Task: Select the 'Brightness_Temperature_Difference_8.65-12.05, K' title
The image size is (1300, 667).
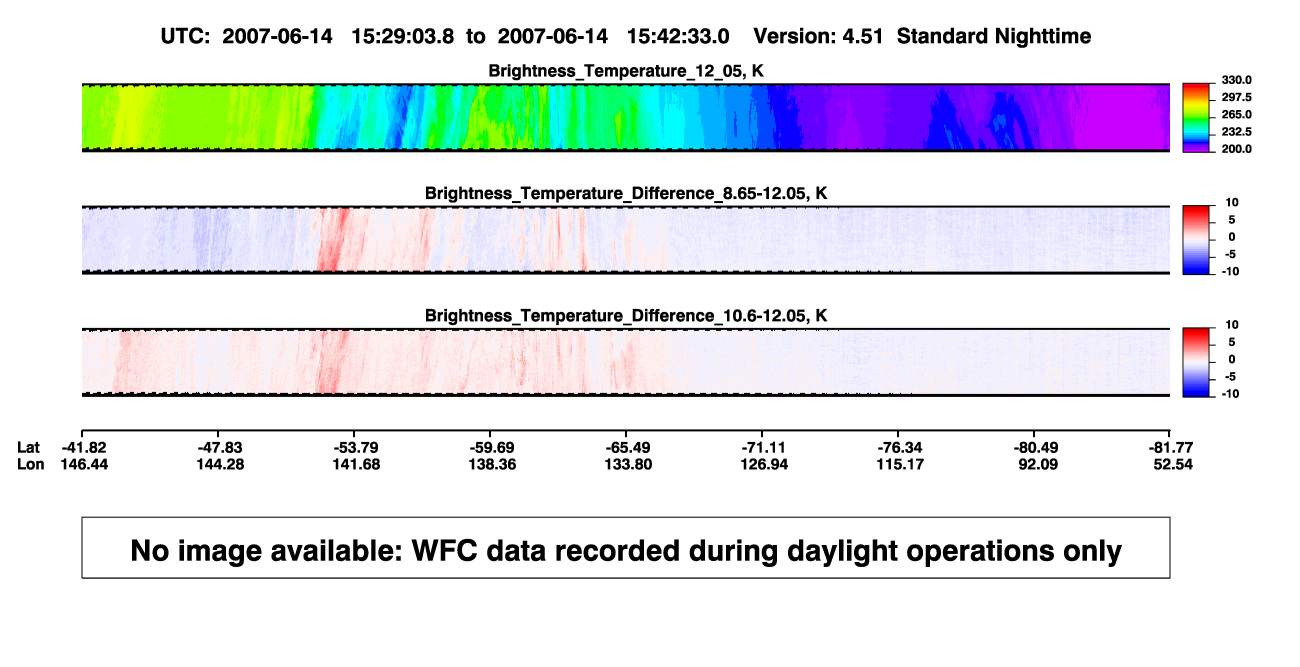Action: (626, 193)
